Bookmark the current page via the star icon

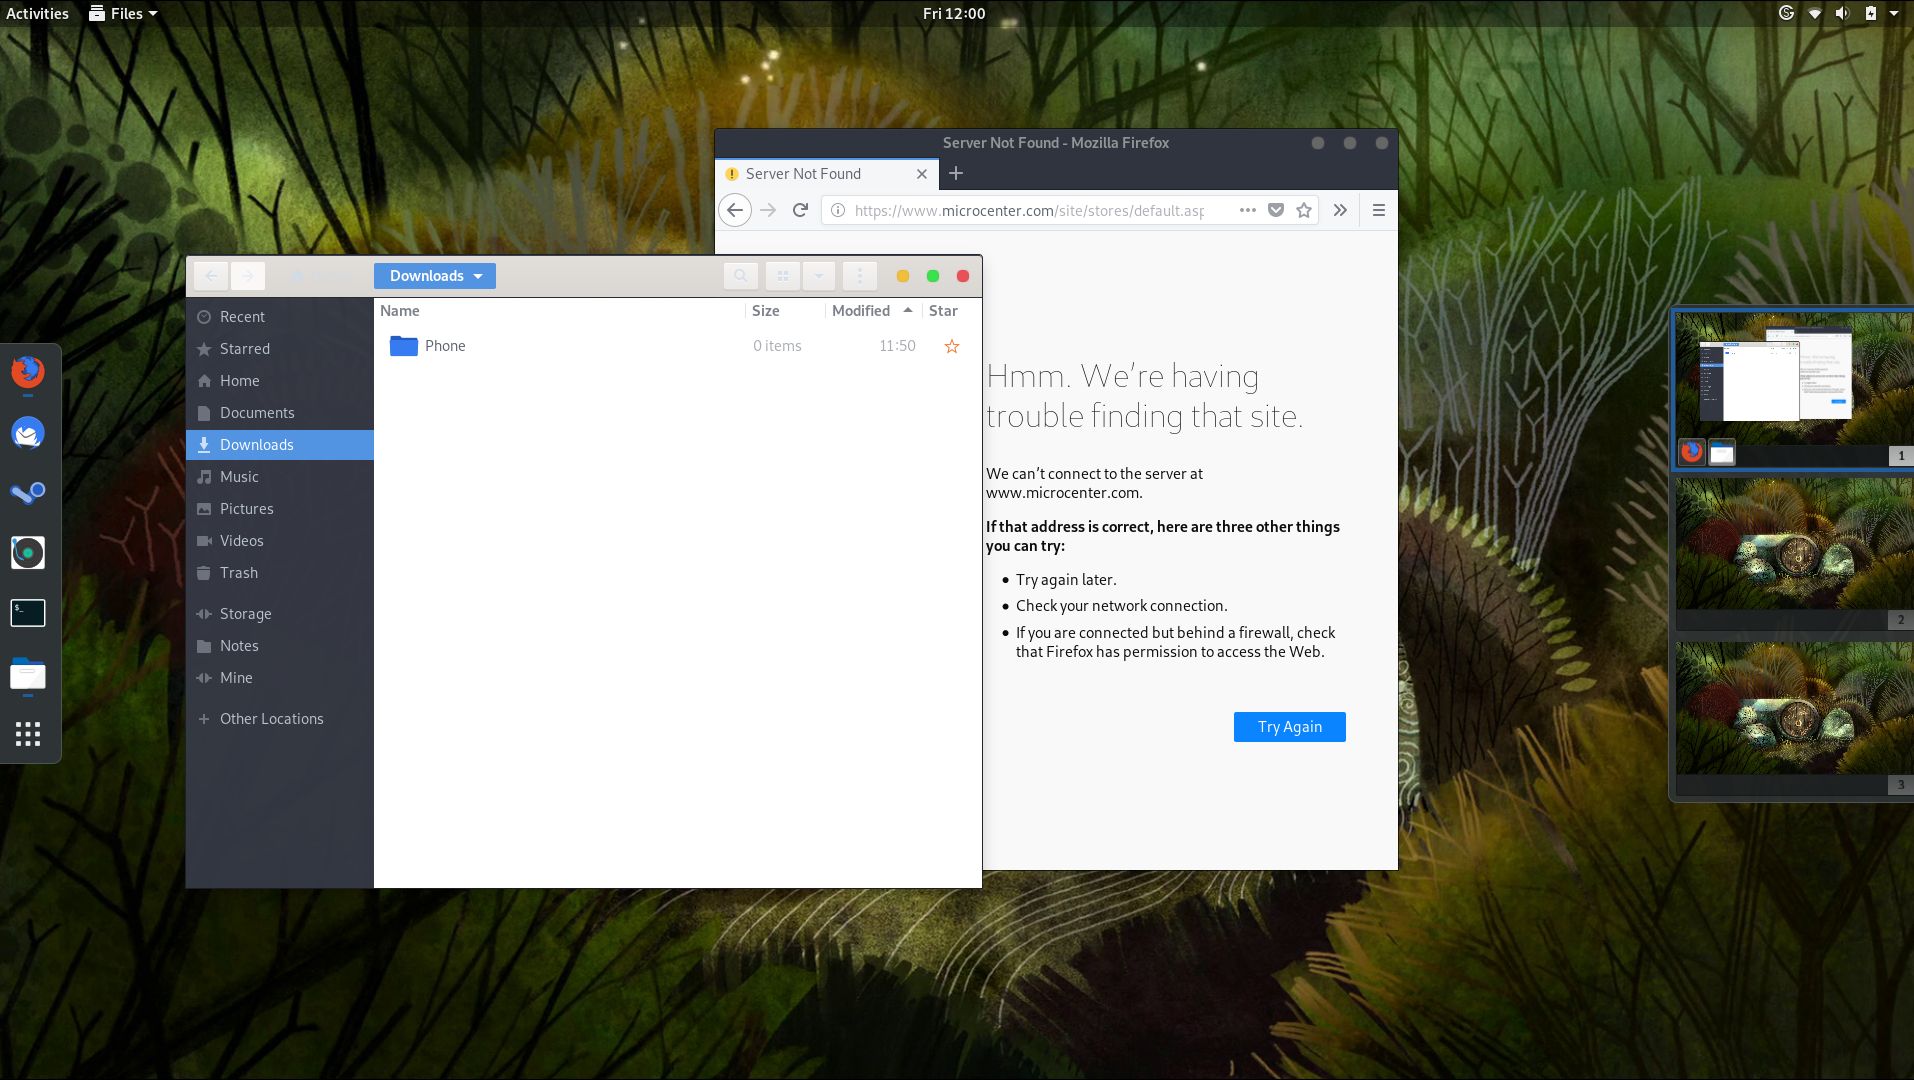(1302, 210)
